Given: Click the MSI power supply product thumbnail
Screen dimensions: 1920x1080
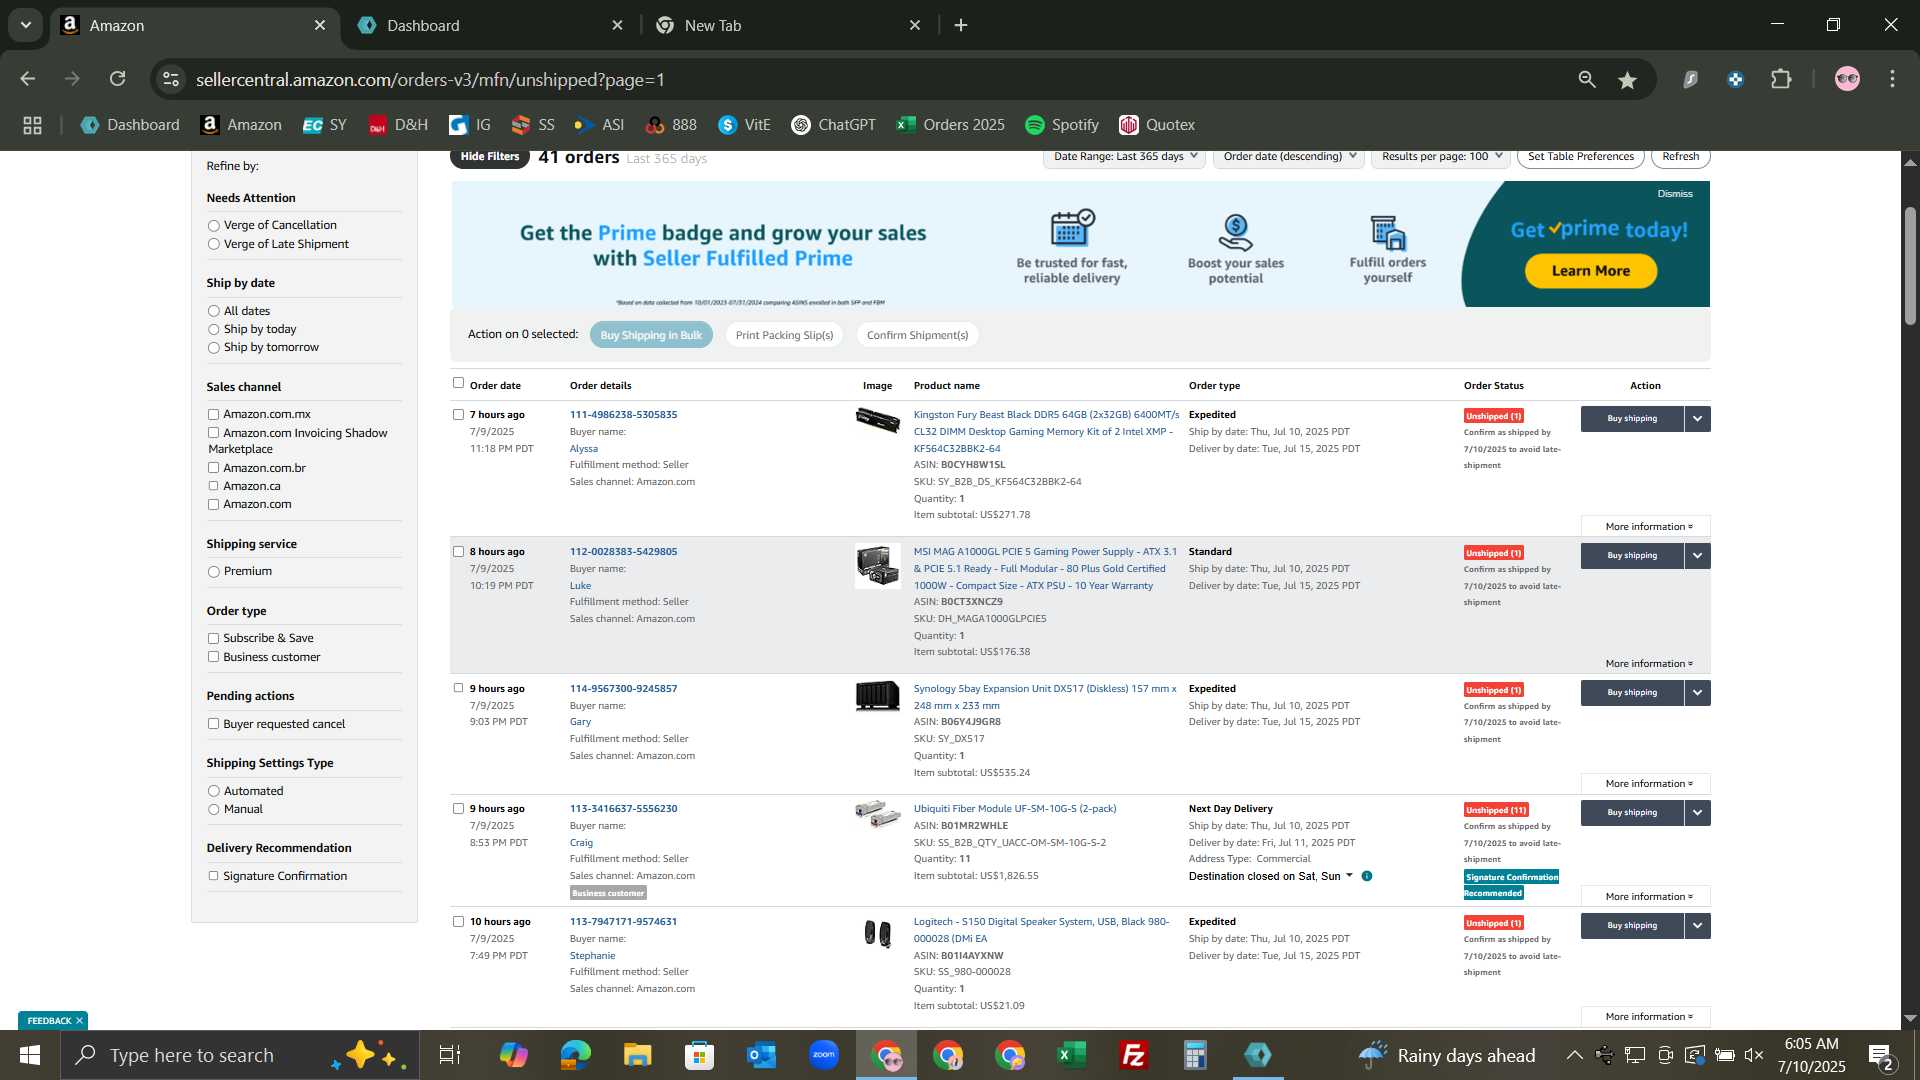Looking at the screenshot, I should click(877, 566).
